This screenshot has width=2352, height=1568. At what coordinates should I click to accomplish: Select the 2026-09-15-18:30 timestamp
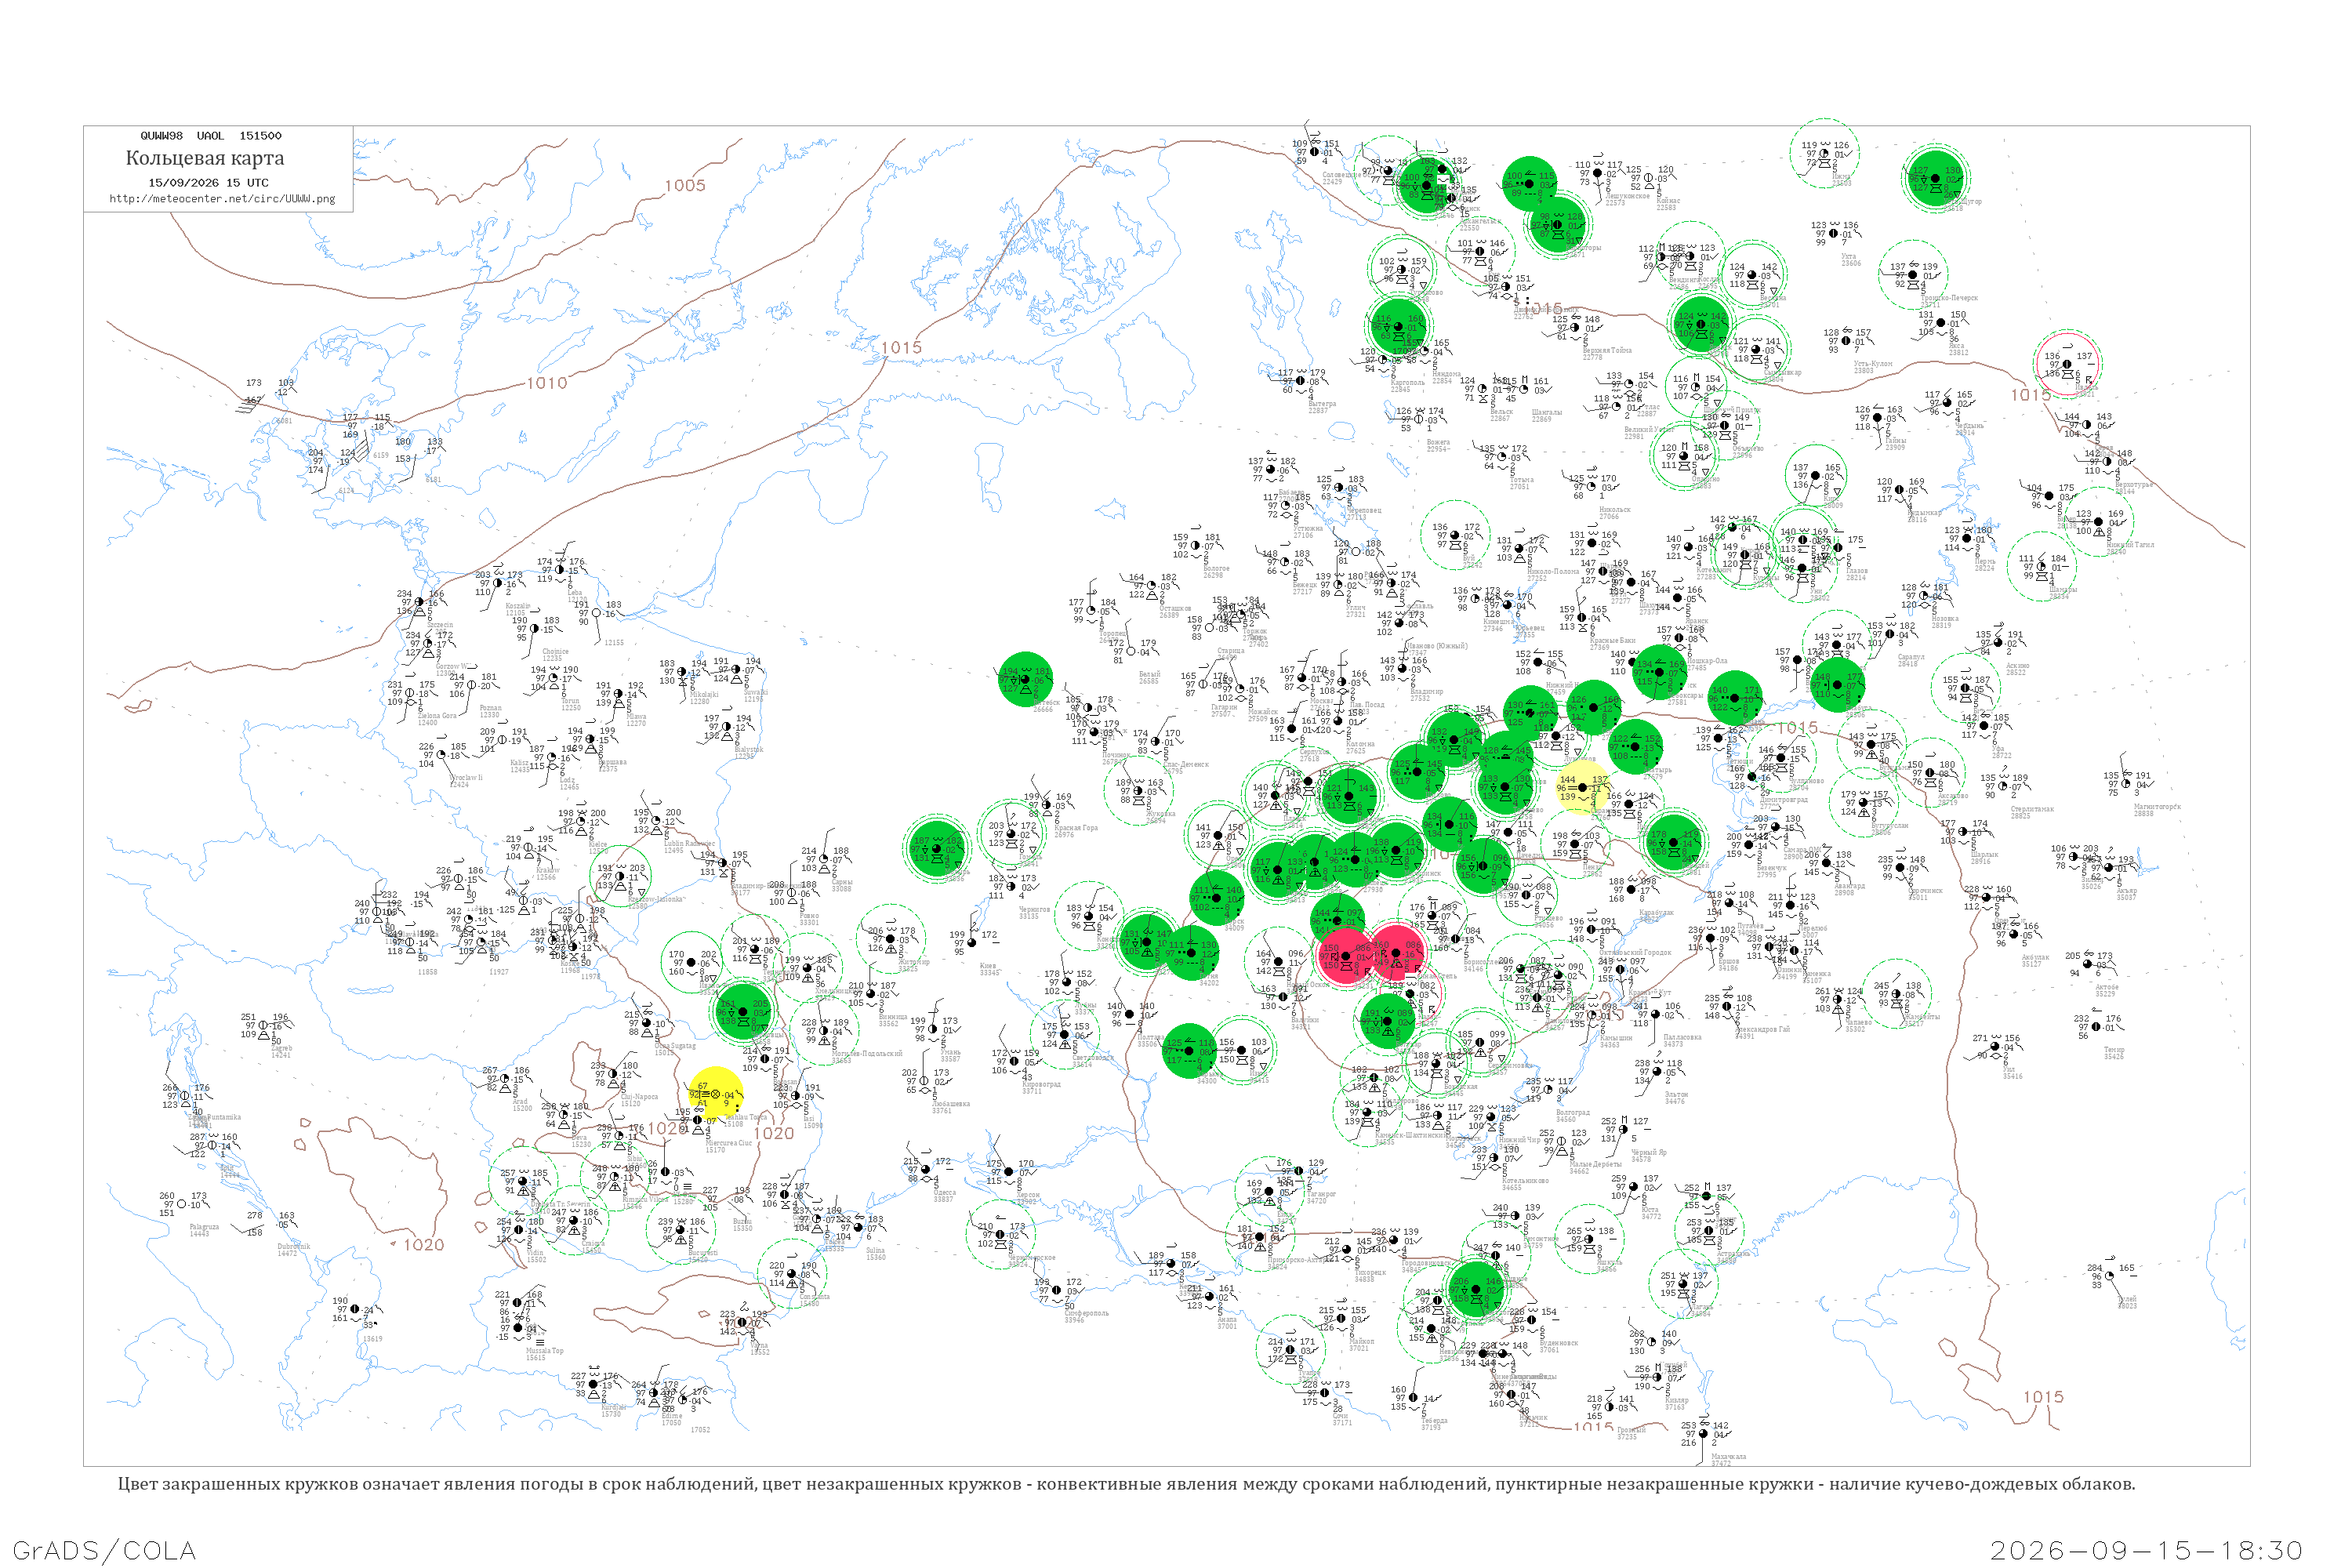click(2146, 1550)
